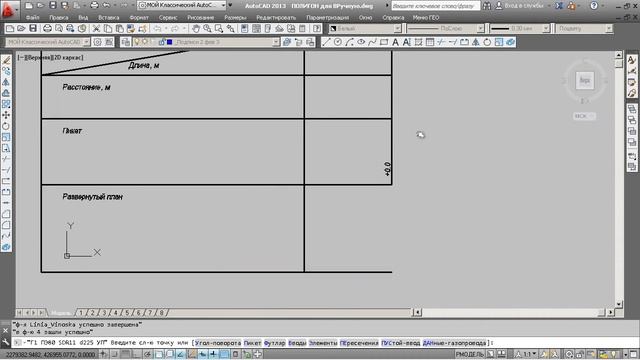Open the Файл menu
Image resolution: width=640 pixels, height=360 pixels.
(32, 18)
